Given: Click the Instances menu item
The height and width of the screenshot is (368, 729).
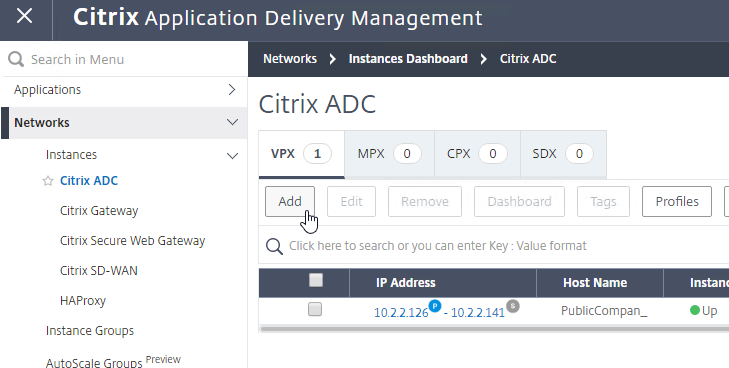Looking at the screenshot, I should [x=71, y=155].
